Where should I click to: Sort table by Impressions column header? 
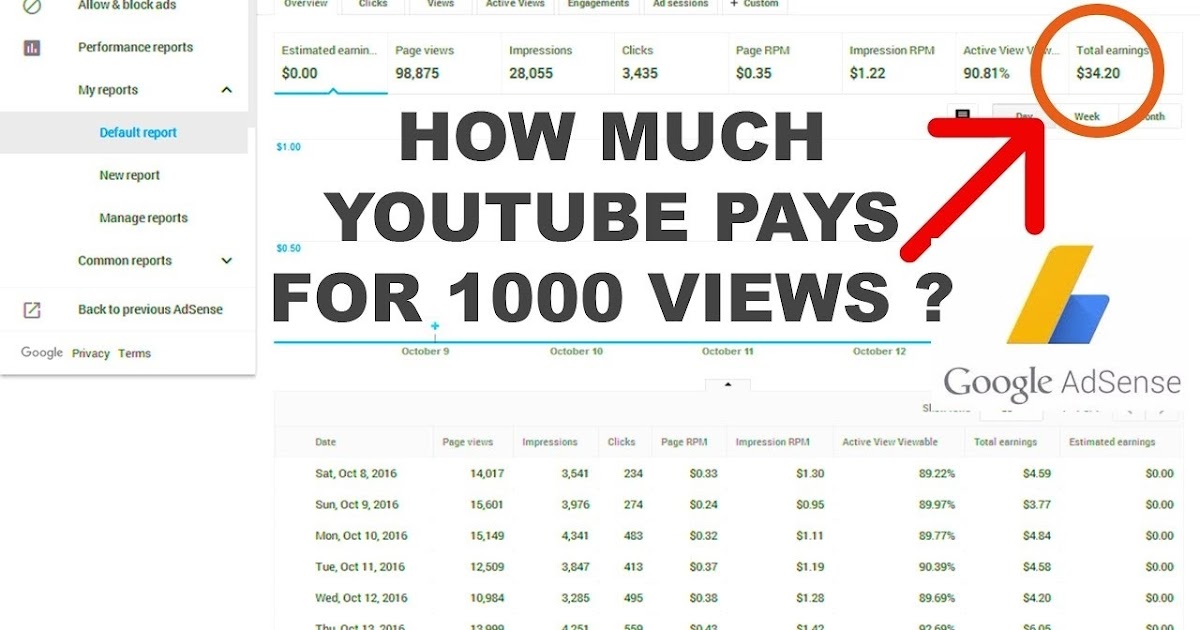coord(550,442)
